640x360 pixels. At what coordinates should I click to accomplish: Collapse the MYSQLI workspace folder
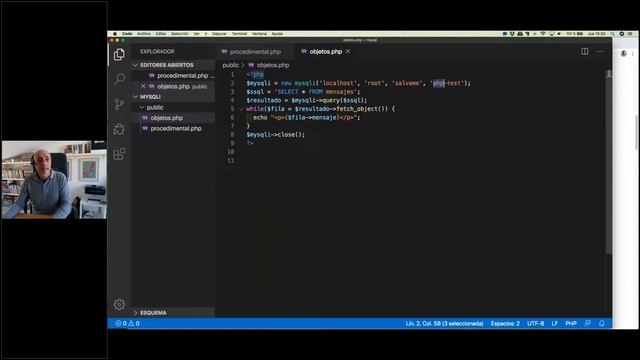(x=173, y=97)
